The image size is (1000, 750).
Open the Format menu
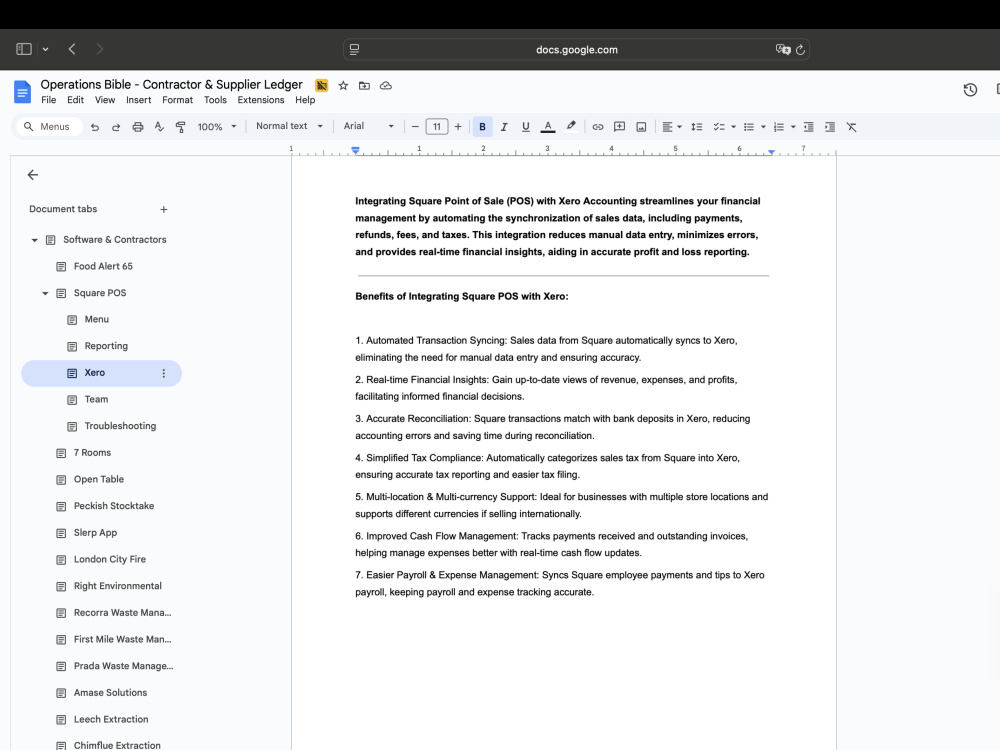coord(177,100)
